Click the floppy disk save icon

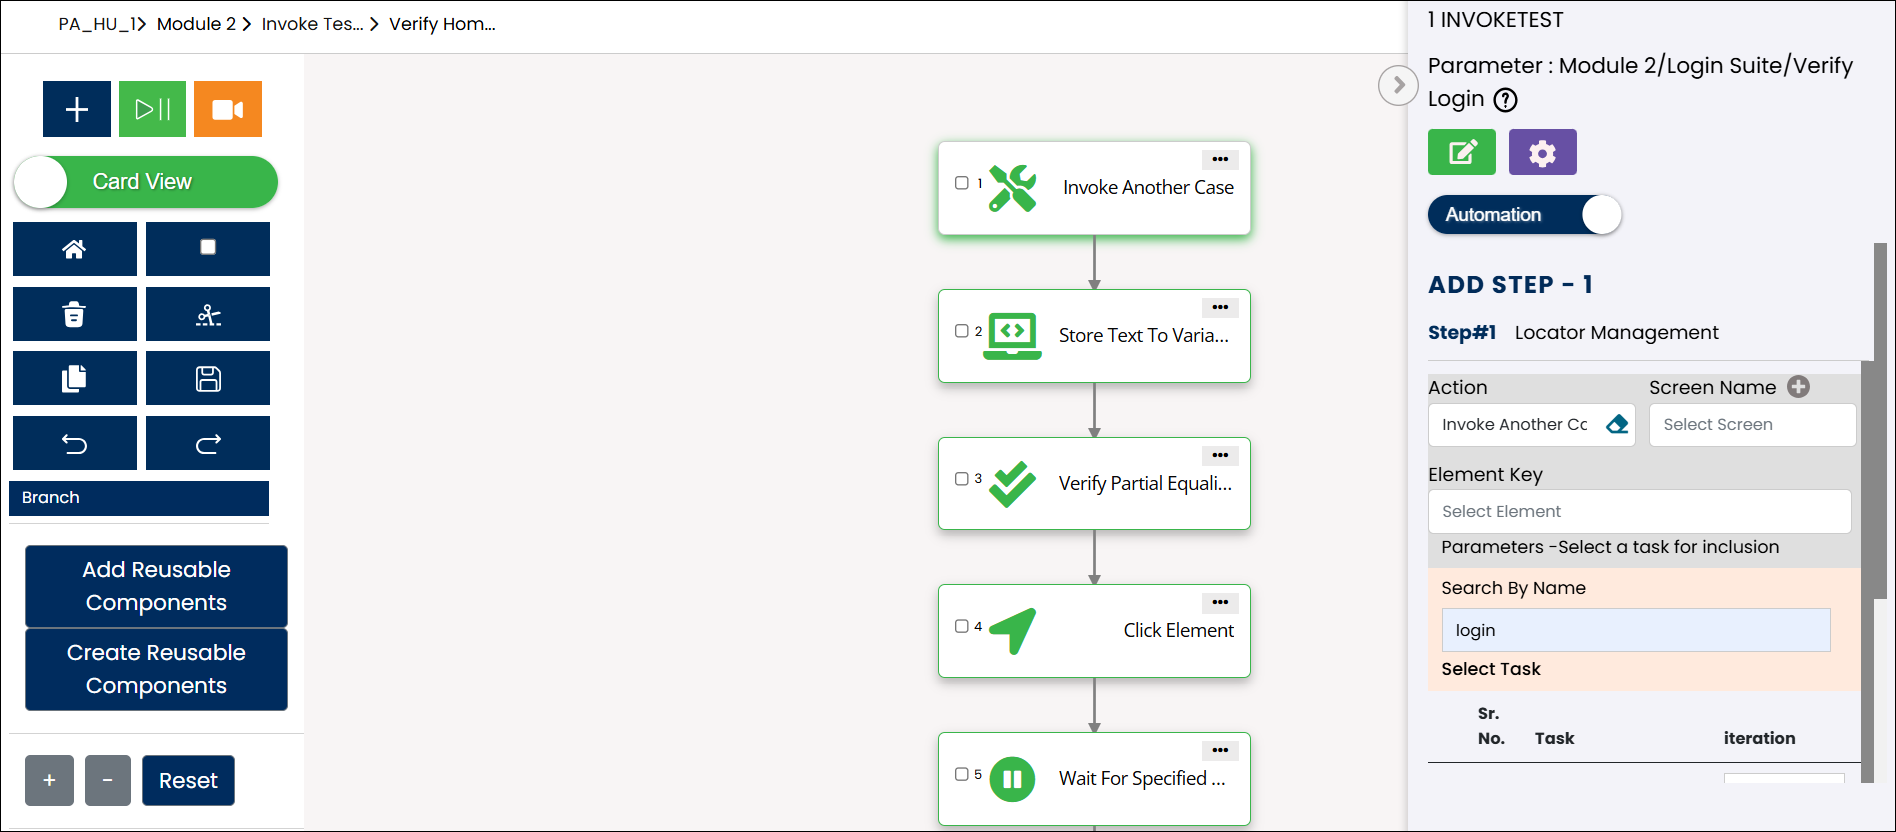click(x=208, y=379)
